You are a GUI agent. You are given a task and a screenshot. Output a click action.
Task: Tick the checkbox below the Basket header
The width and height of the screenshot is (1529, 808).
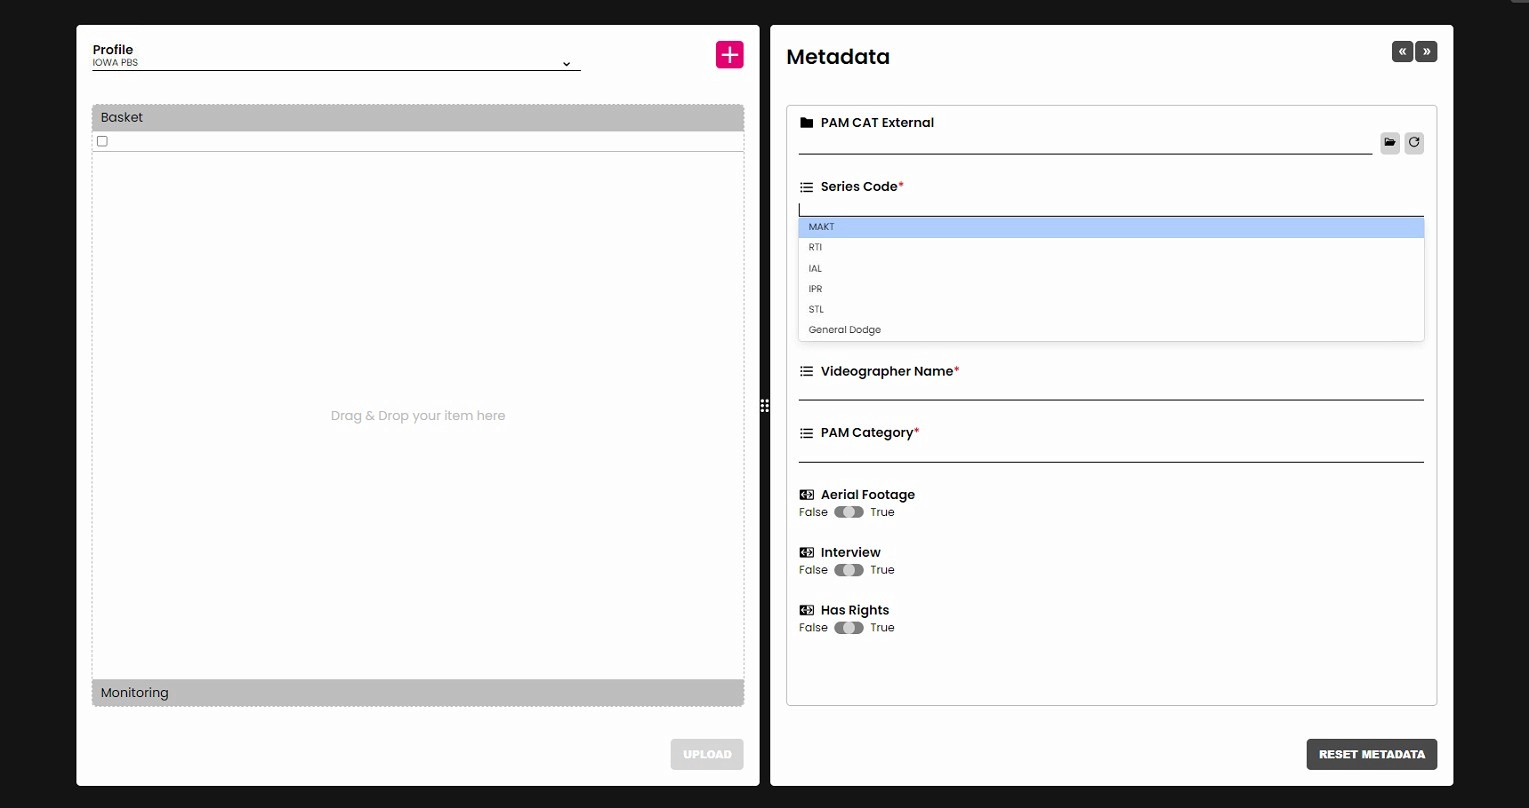[102, 141]
